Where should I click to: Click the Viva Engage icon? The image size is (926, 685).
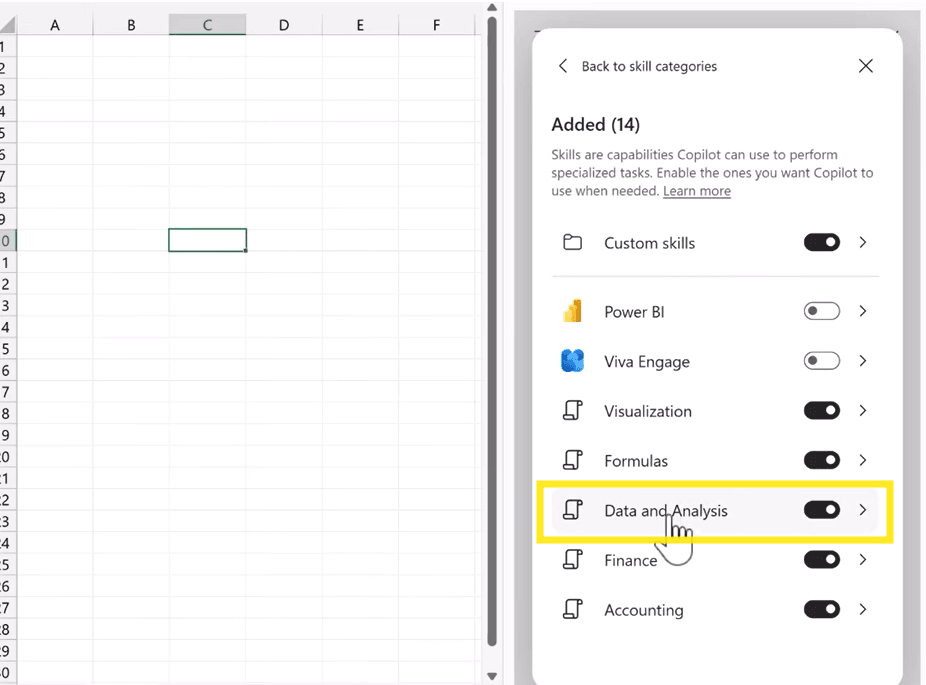point(572,361)
